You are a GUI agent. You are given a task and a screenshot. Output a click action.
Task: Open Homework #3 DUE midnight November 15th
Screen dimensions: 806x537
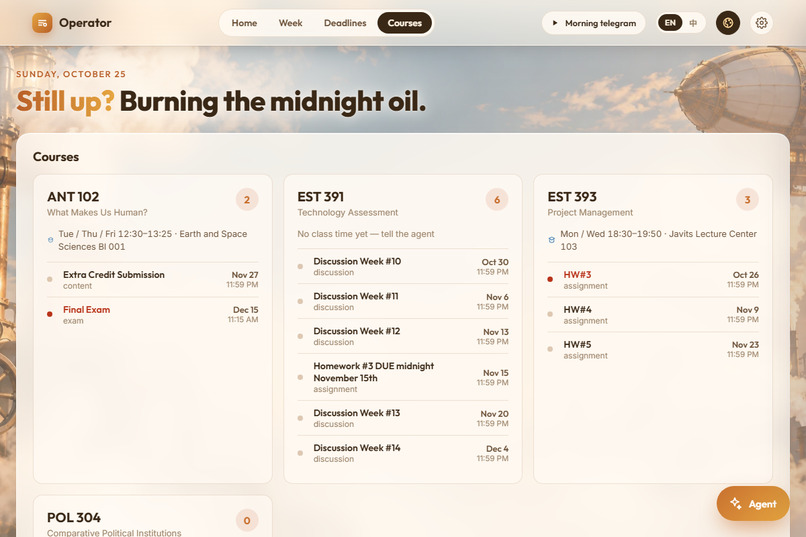[x=402, y=377]
